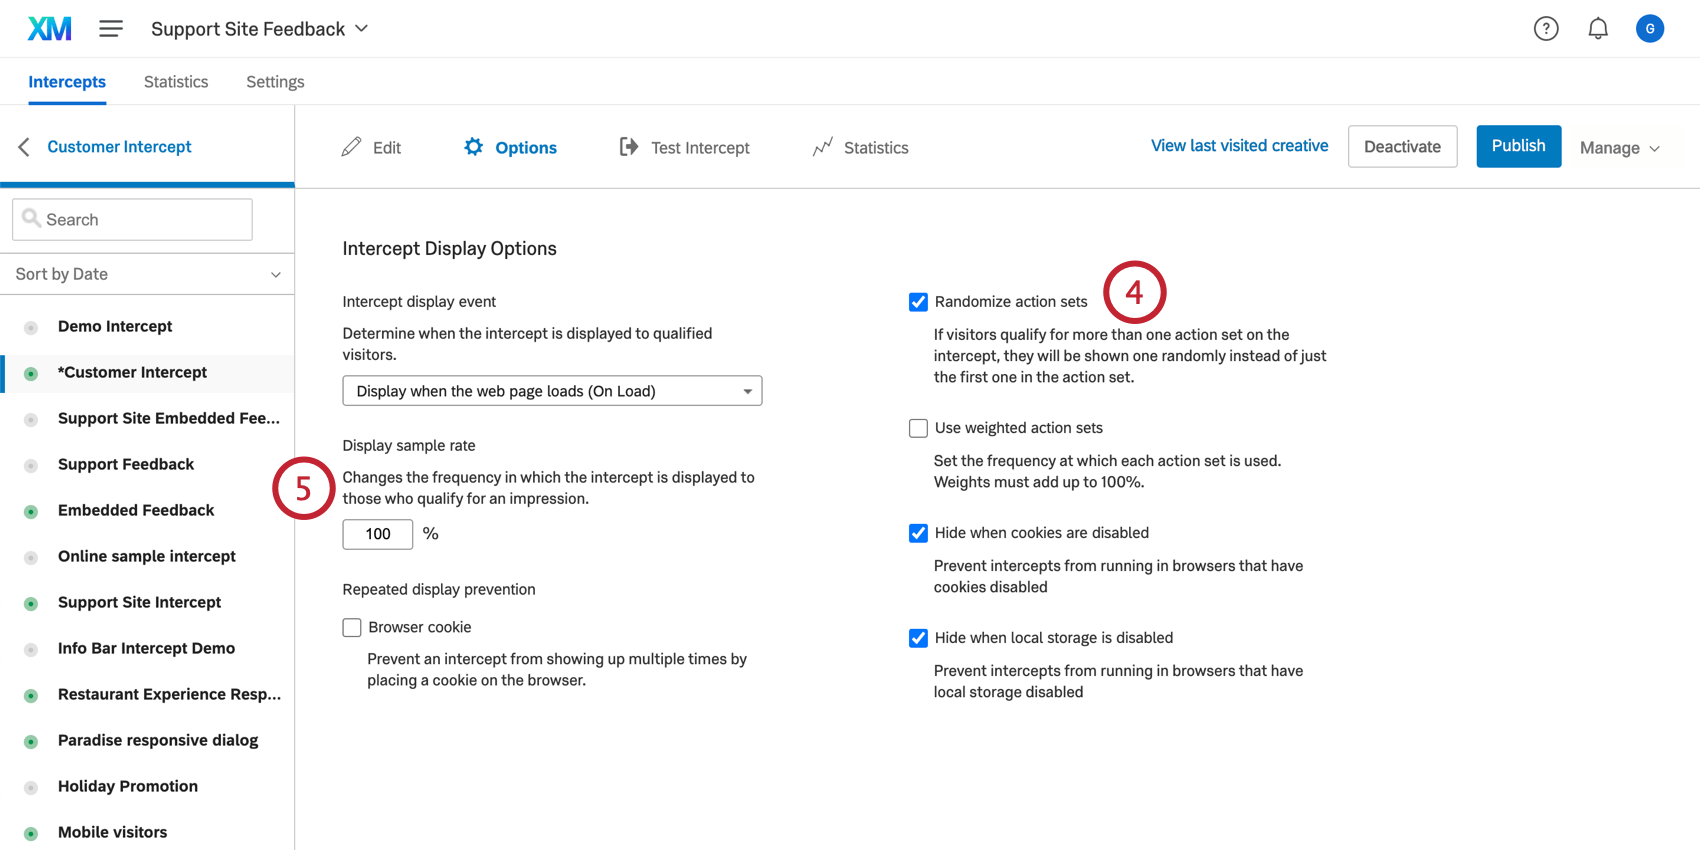
Task: Click the Publish button
Action: pyautogui.click(x=1518, y=146)
